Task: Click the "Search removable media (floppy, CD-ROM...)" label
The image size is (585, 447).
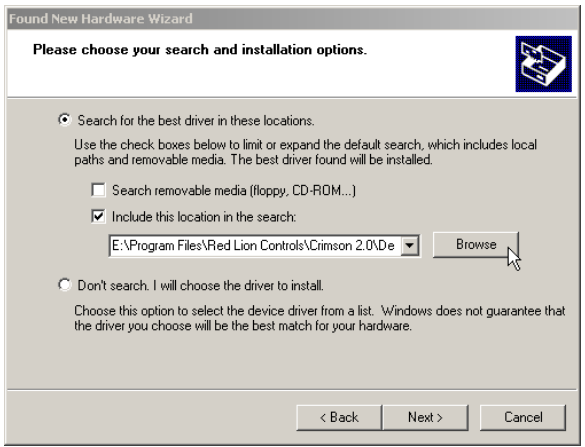Action: tap(234, 190)
